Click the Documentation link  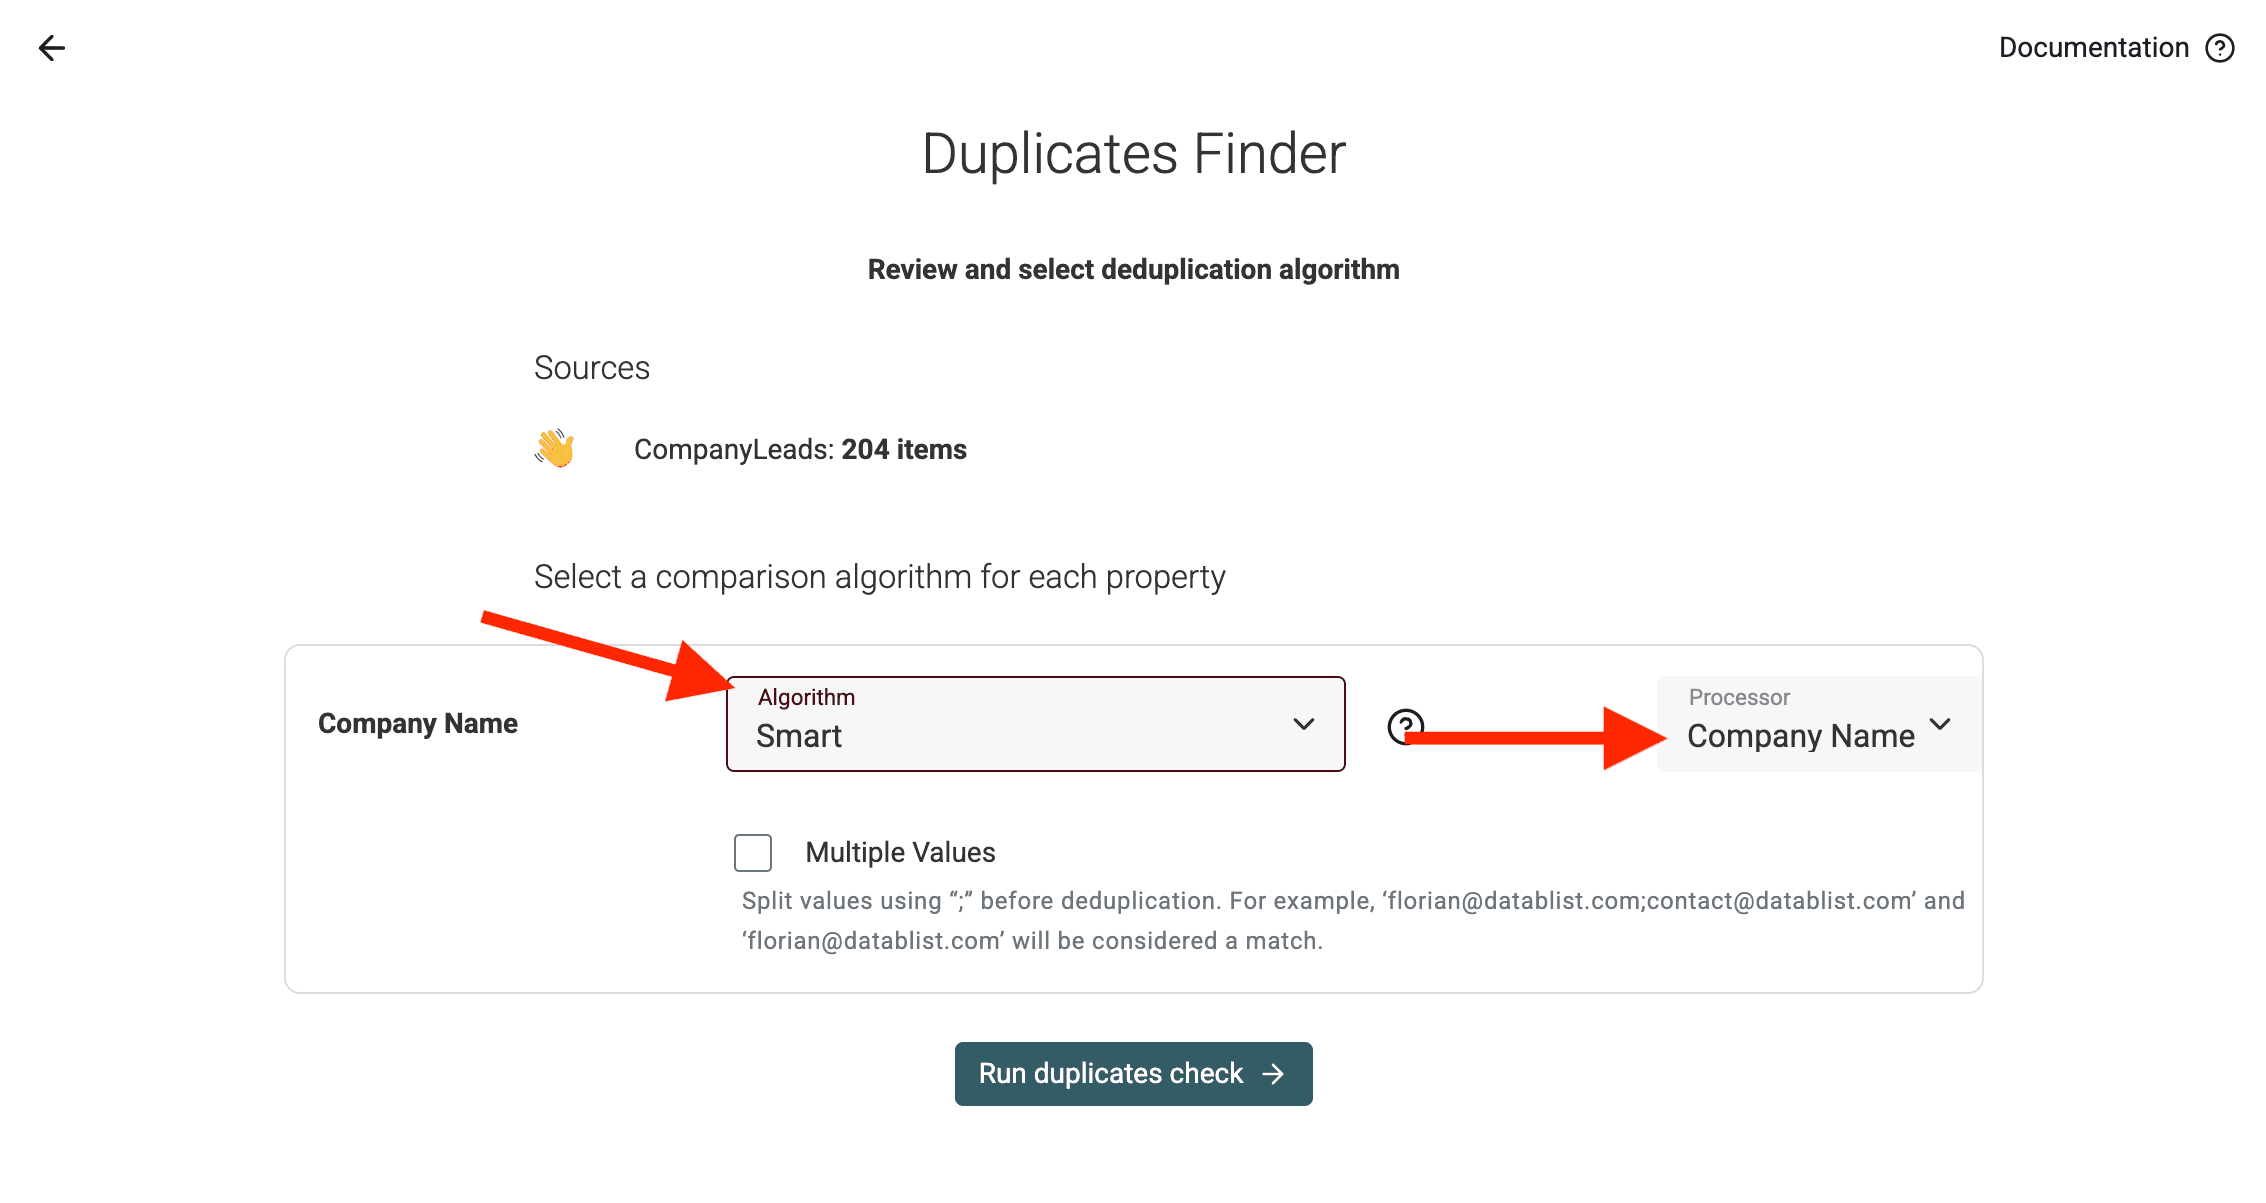coord(2094,47)
